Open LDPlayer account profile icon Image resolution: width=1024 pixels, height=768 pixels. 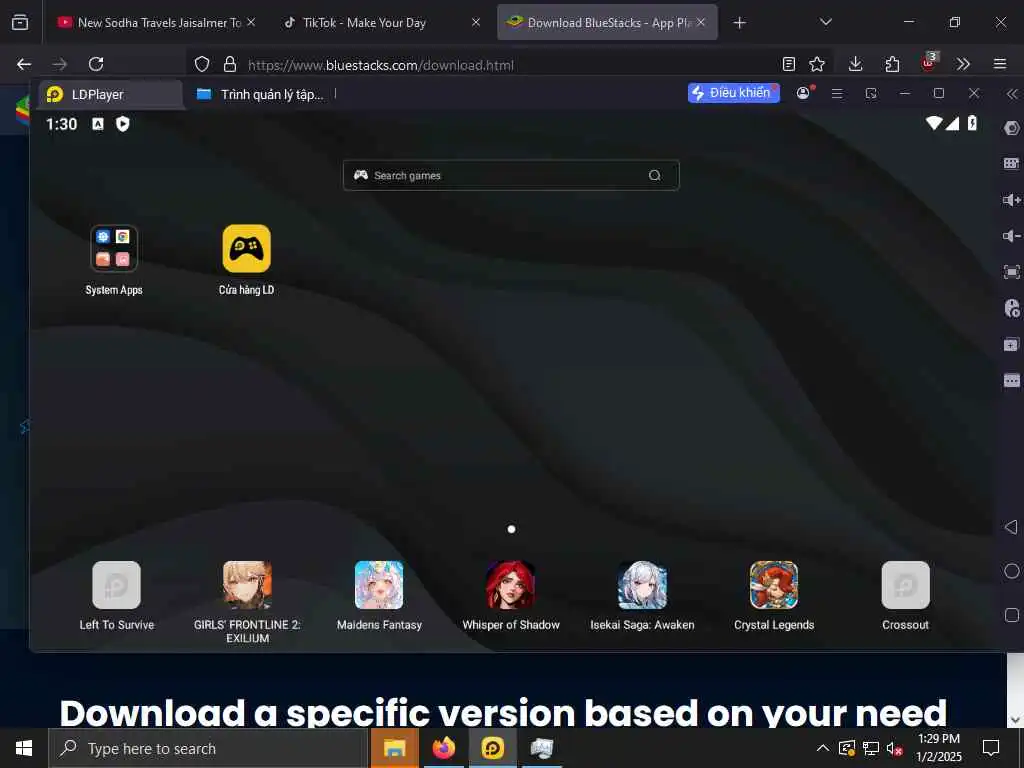click(x=803, y=93)
